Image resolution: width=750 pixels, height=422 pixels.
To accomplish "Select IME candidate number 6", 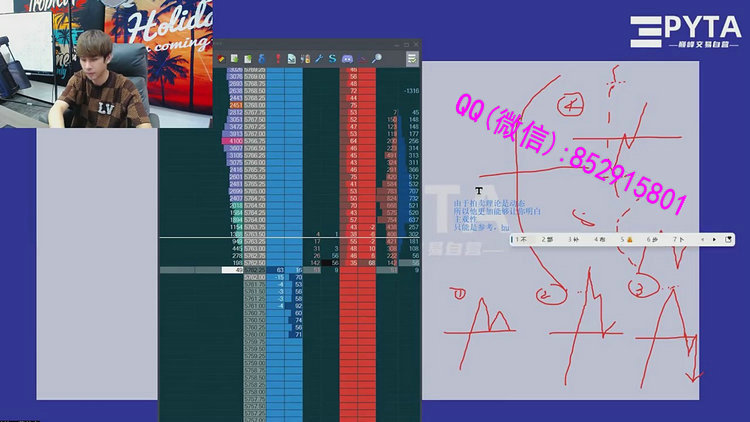I will pyautogui.click(x=652, y=239).
